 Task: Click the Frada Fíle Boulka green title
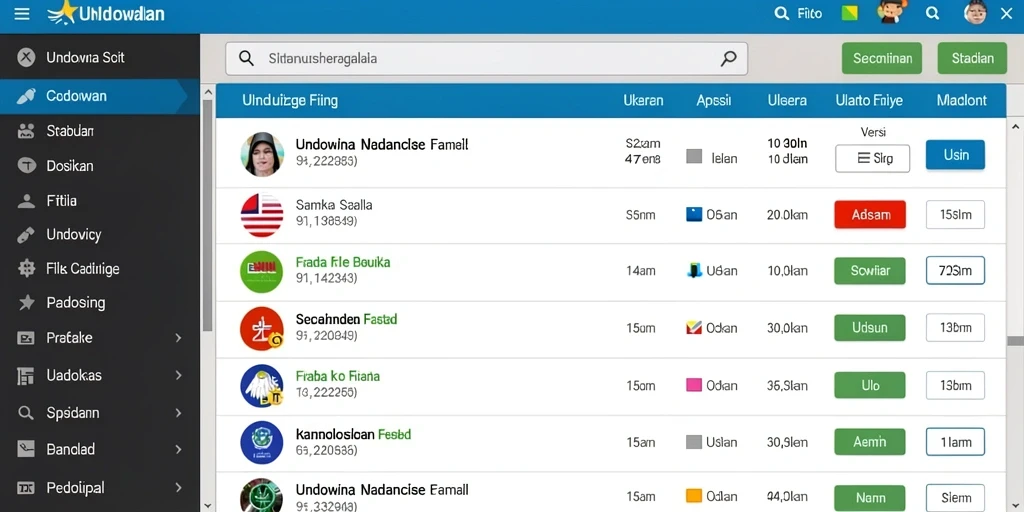click(343, 263)
